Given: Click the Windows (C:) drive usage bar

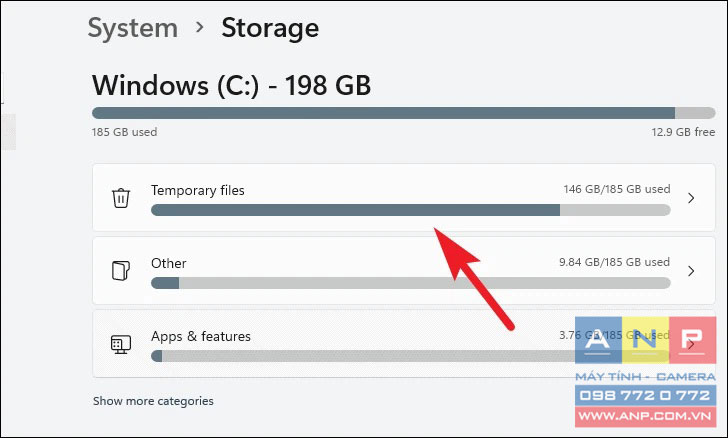Looking at the screenshot, I should (x=403, y=113).
